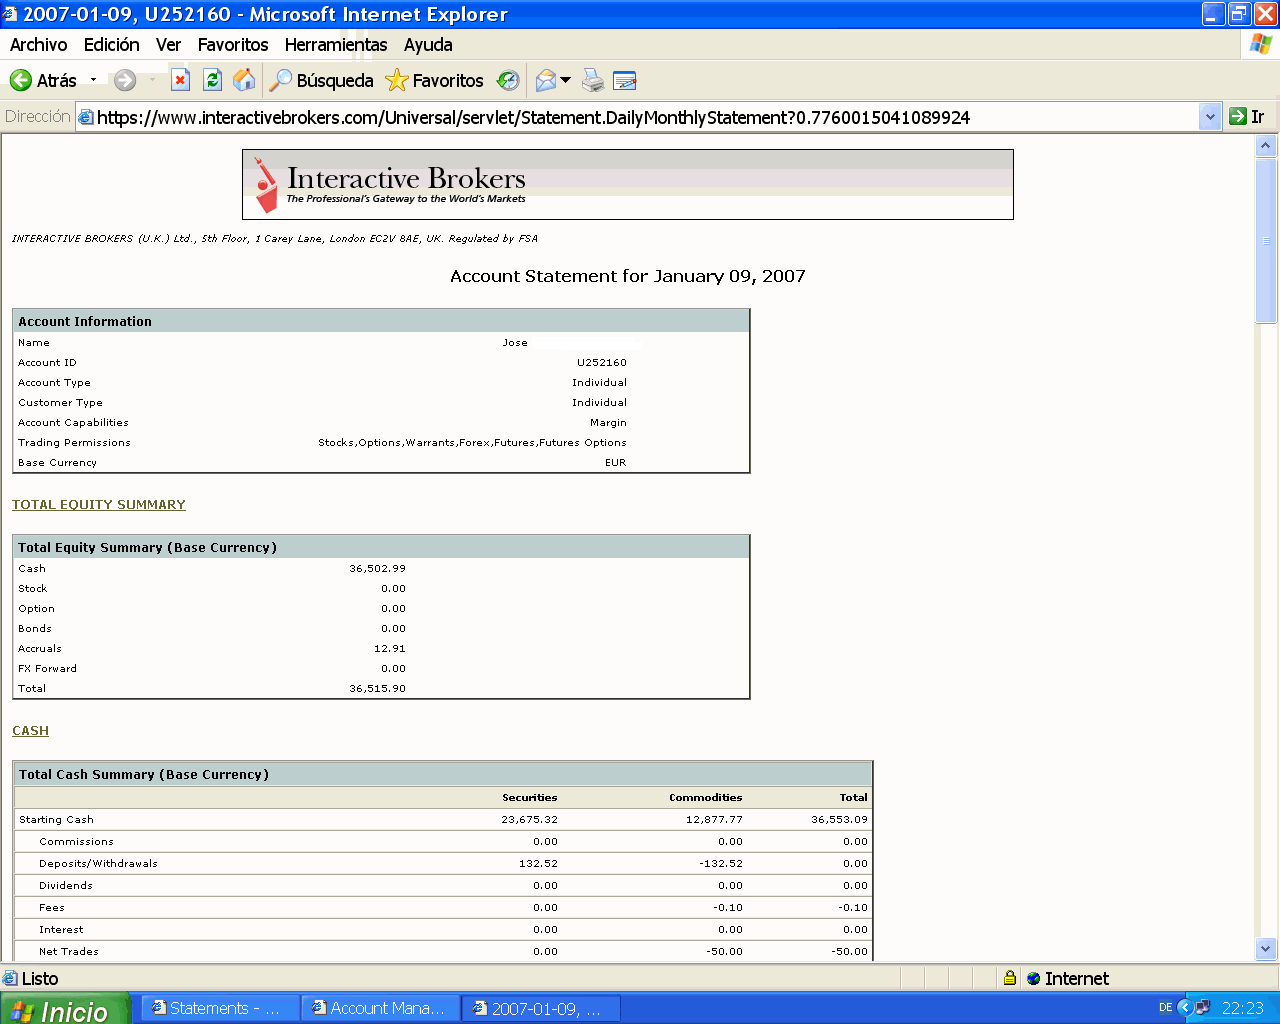1280x1024 pixels.
Task: Click the security lock icon in status bar
Action: click(x=1010, y=978)
